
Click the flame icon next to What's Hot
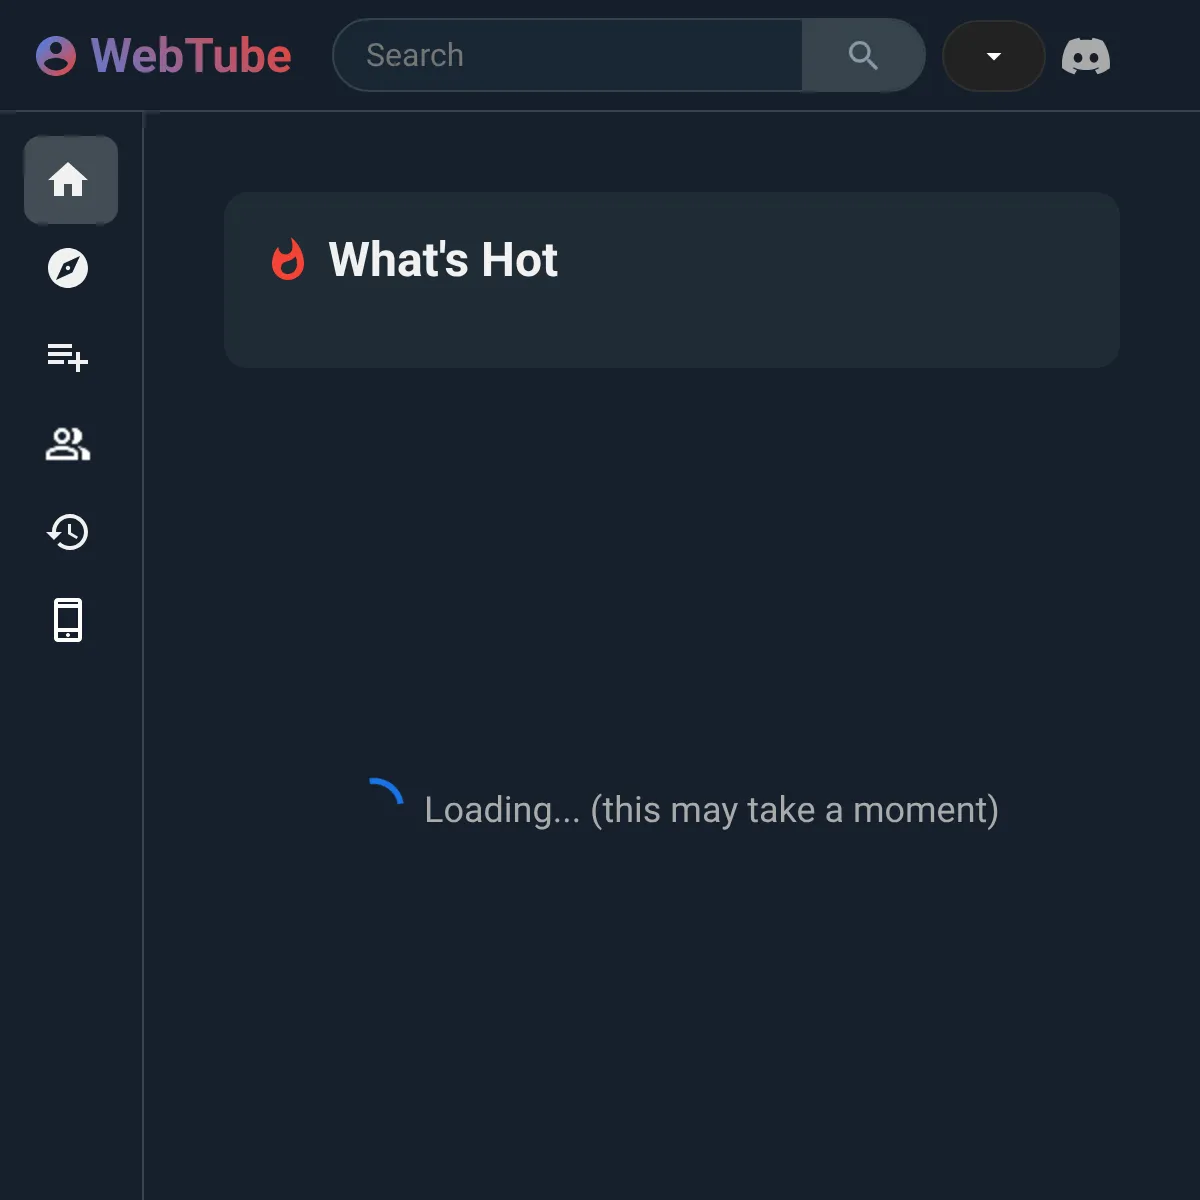click(288, 260)
